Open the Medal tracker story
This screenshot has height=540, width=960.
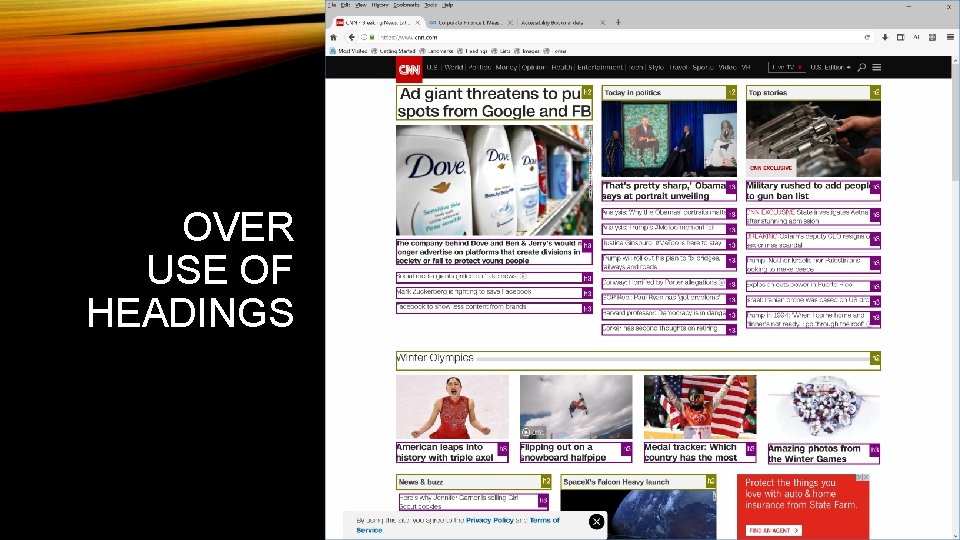(700, 452)
